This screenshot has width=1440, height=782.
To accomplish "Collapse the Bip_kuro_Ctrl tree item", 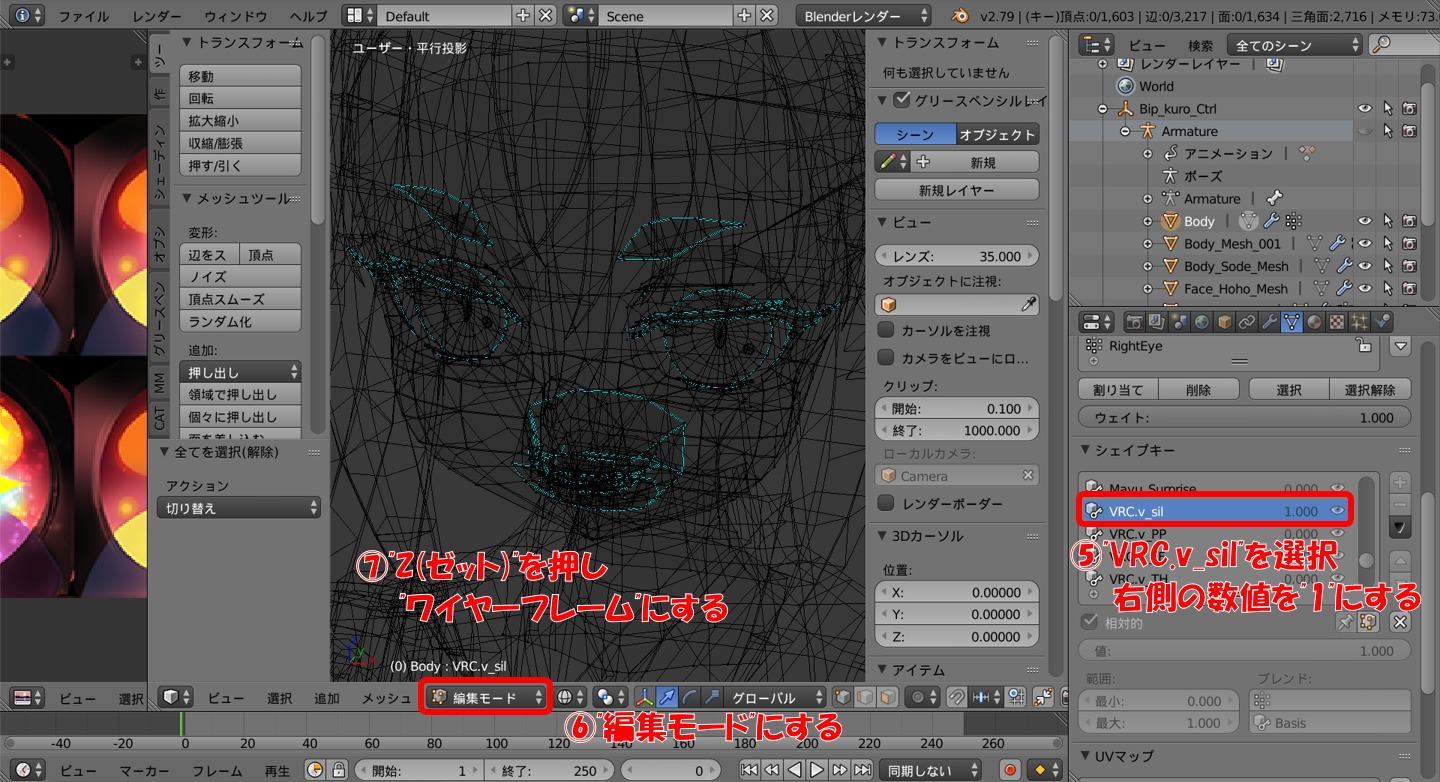I will point(1103,109).
